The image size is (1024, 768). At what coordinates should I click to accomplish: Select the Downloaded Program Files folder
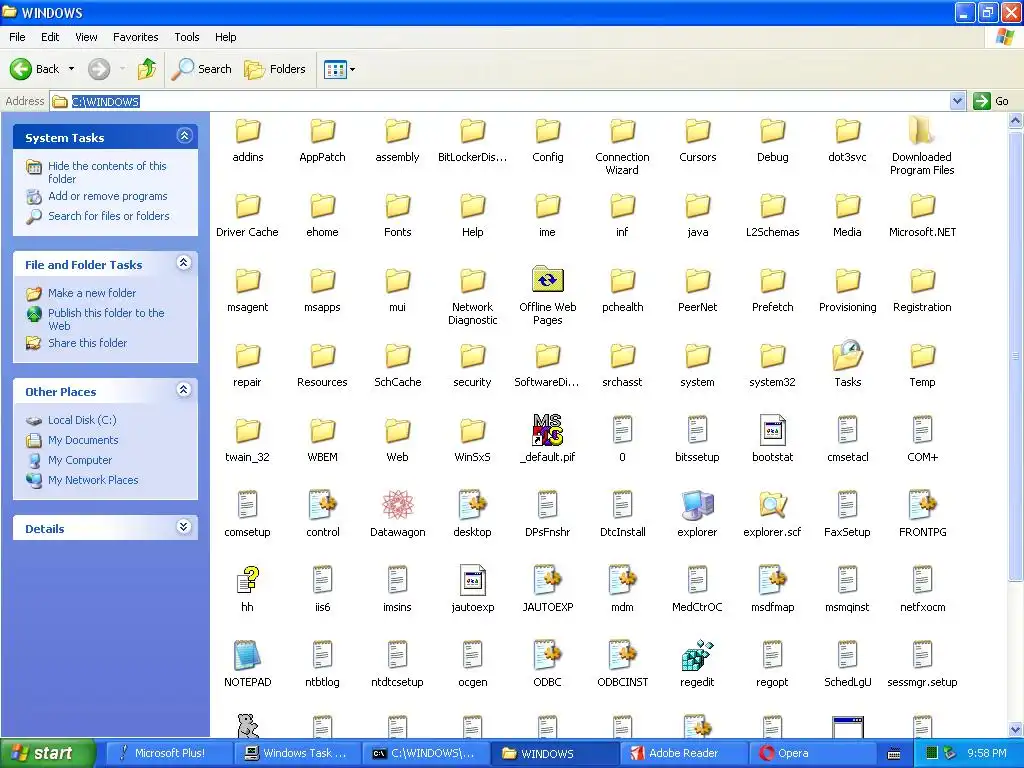tap(921, 131)
